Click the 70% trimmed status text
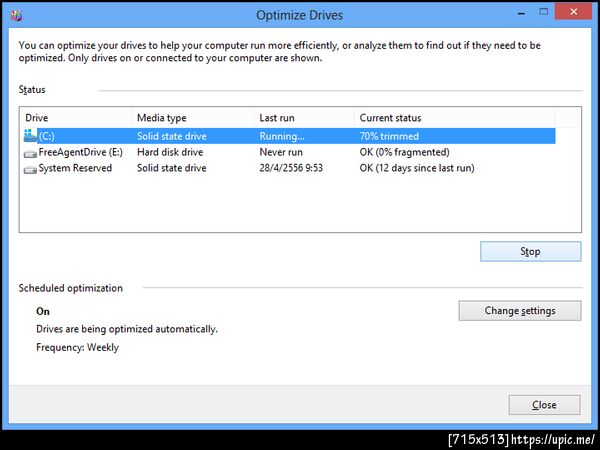Screen dimensions: 600x450 389,135
